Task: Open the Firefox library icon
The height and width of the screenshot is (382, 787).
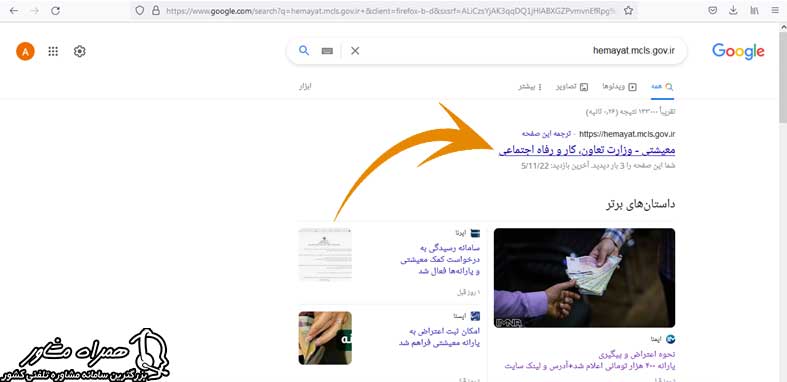Action: tap(754, 11)
